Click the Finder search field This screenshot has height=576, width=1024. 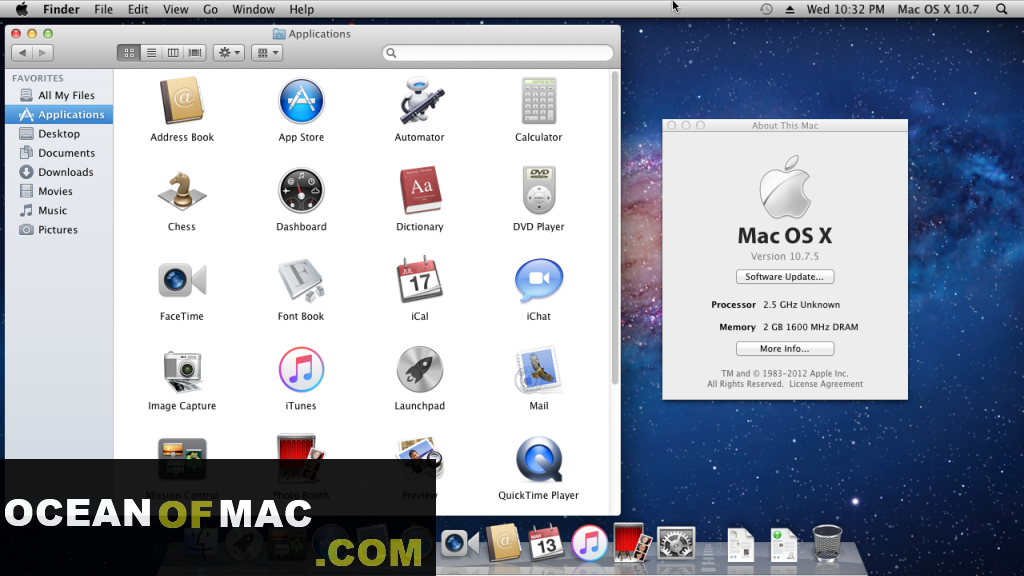(498, 53)
